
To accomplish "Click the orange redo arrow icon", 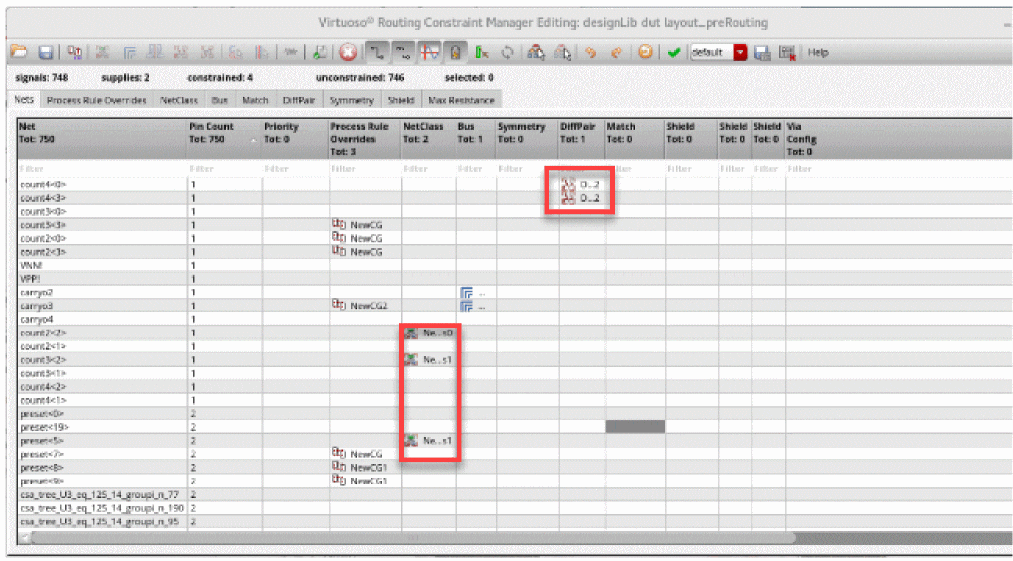I will (x=616, y=52).
